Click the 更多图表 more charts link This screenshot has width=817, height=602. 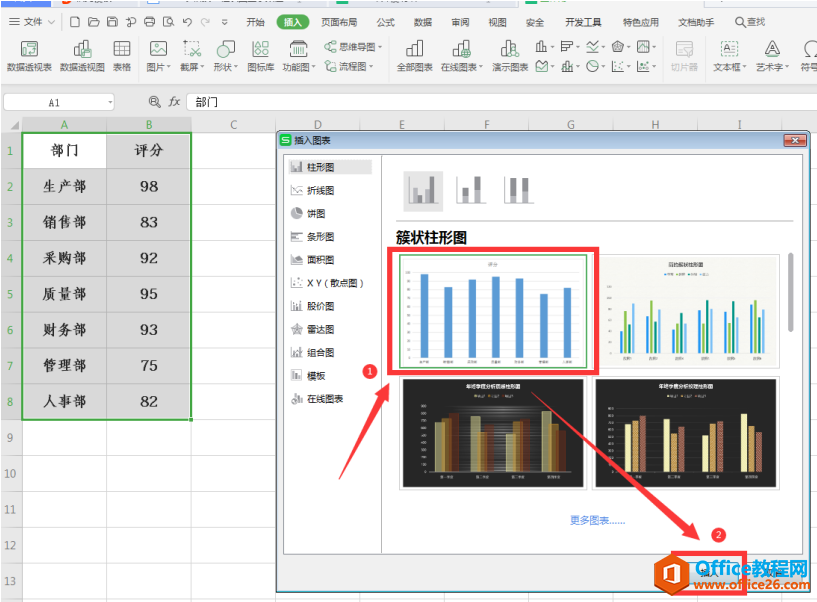[x=597, y=520]
